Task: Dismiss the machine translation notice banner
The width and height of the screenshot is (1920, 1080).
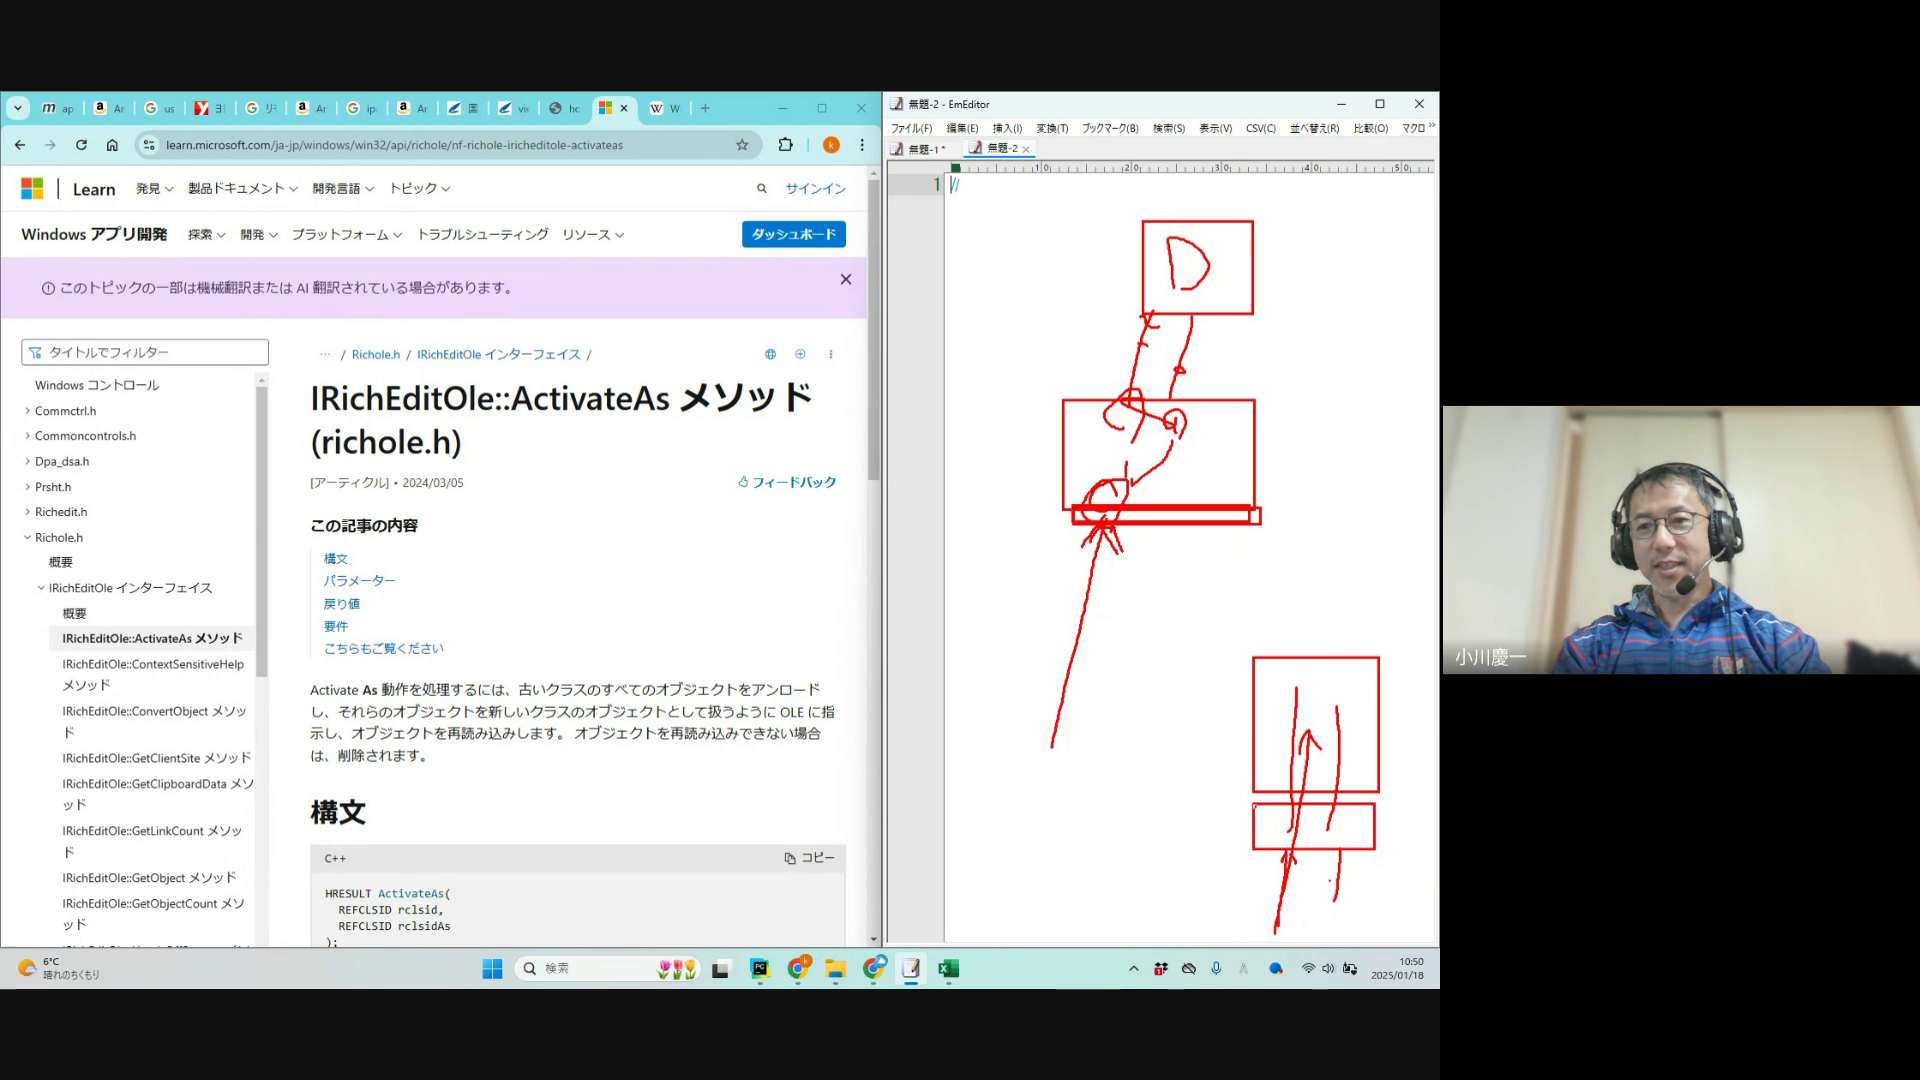Action: [x=845, y=280]
